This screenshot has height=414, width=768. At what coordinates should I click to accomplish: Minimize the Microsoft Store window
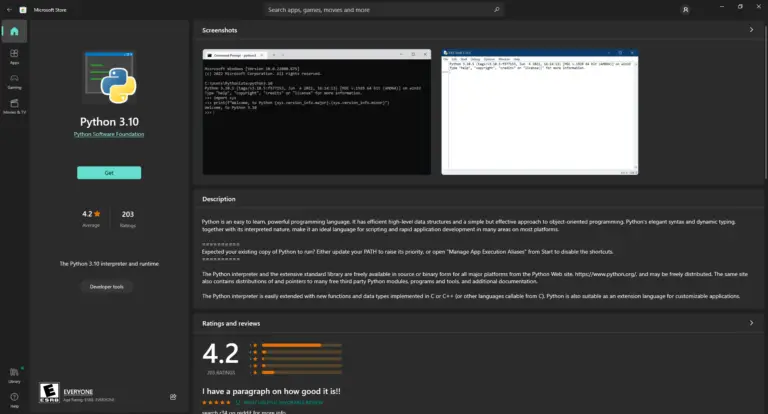click(x=721, y=7)
